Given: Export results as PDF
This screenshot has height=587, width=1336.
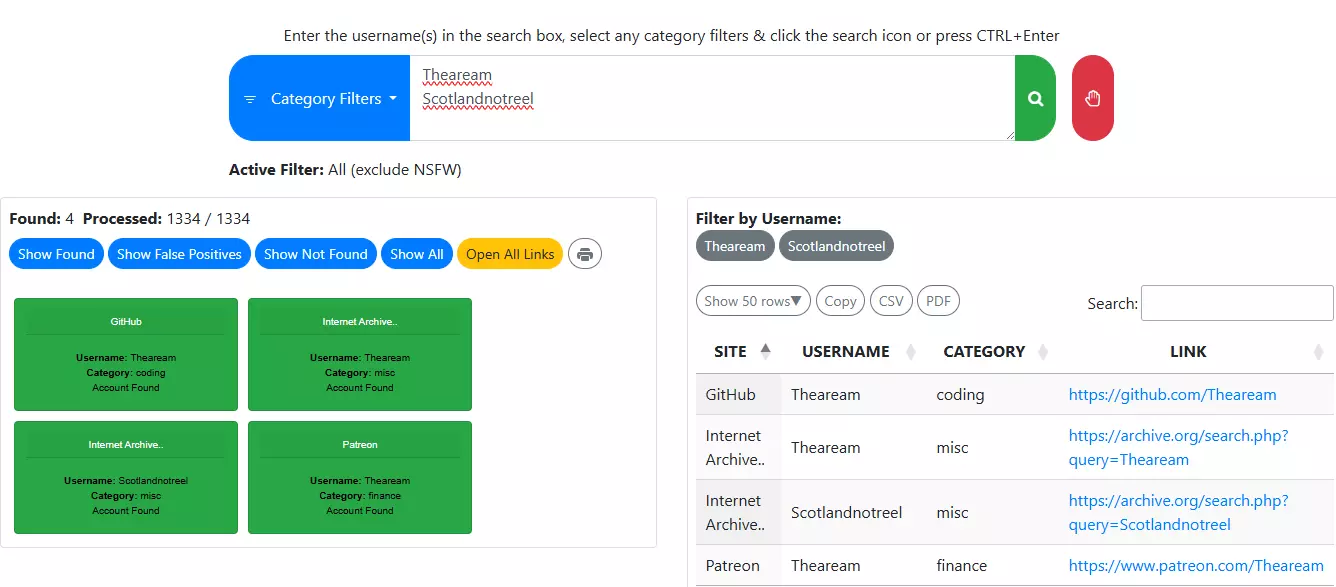Looking at the screenshot, I should point(938,301).
